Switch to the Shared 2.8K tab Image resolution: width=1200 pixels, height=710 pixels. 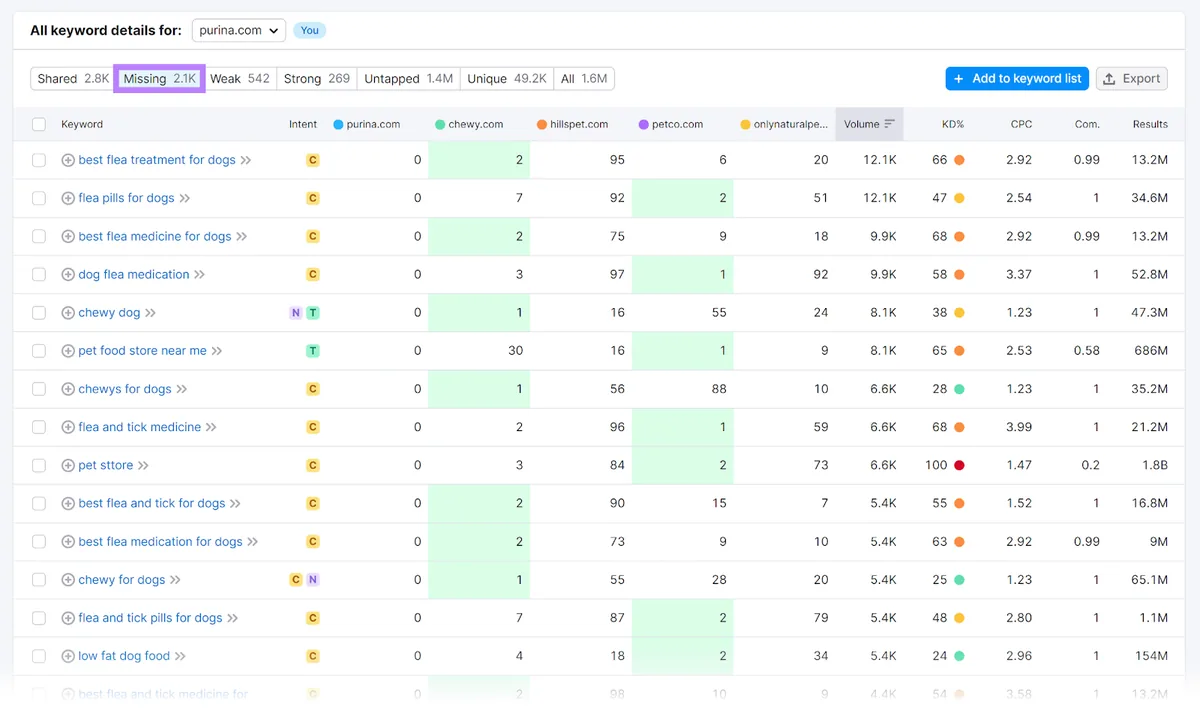pos(72,79)
